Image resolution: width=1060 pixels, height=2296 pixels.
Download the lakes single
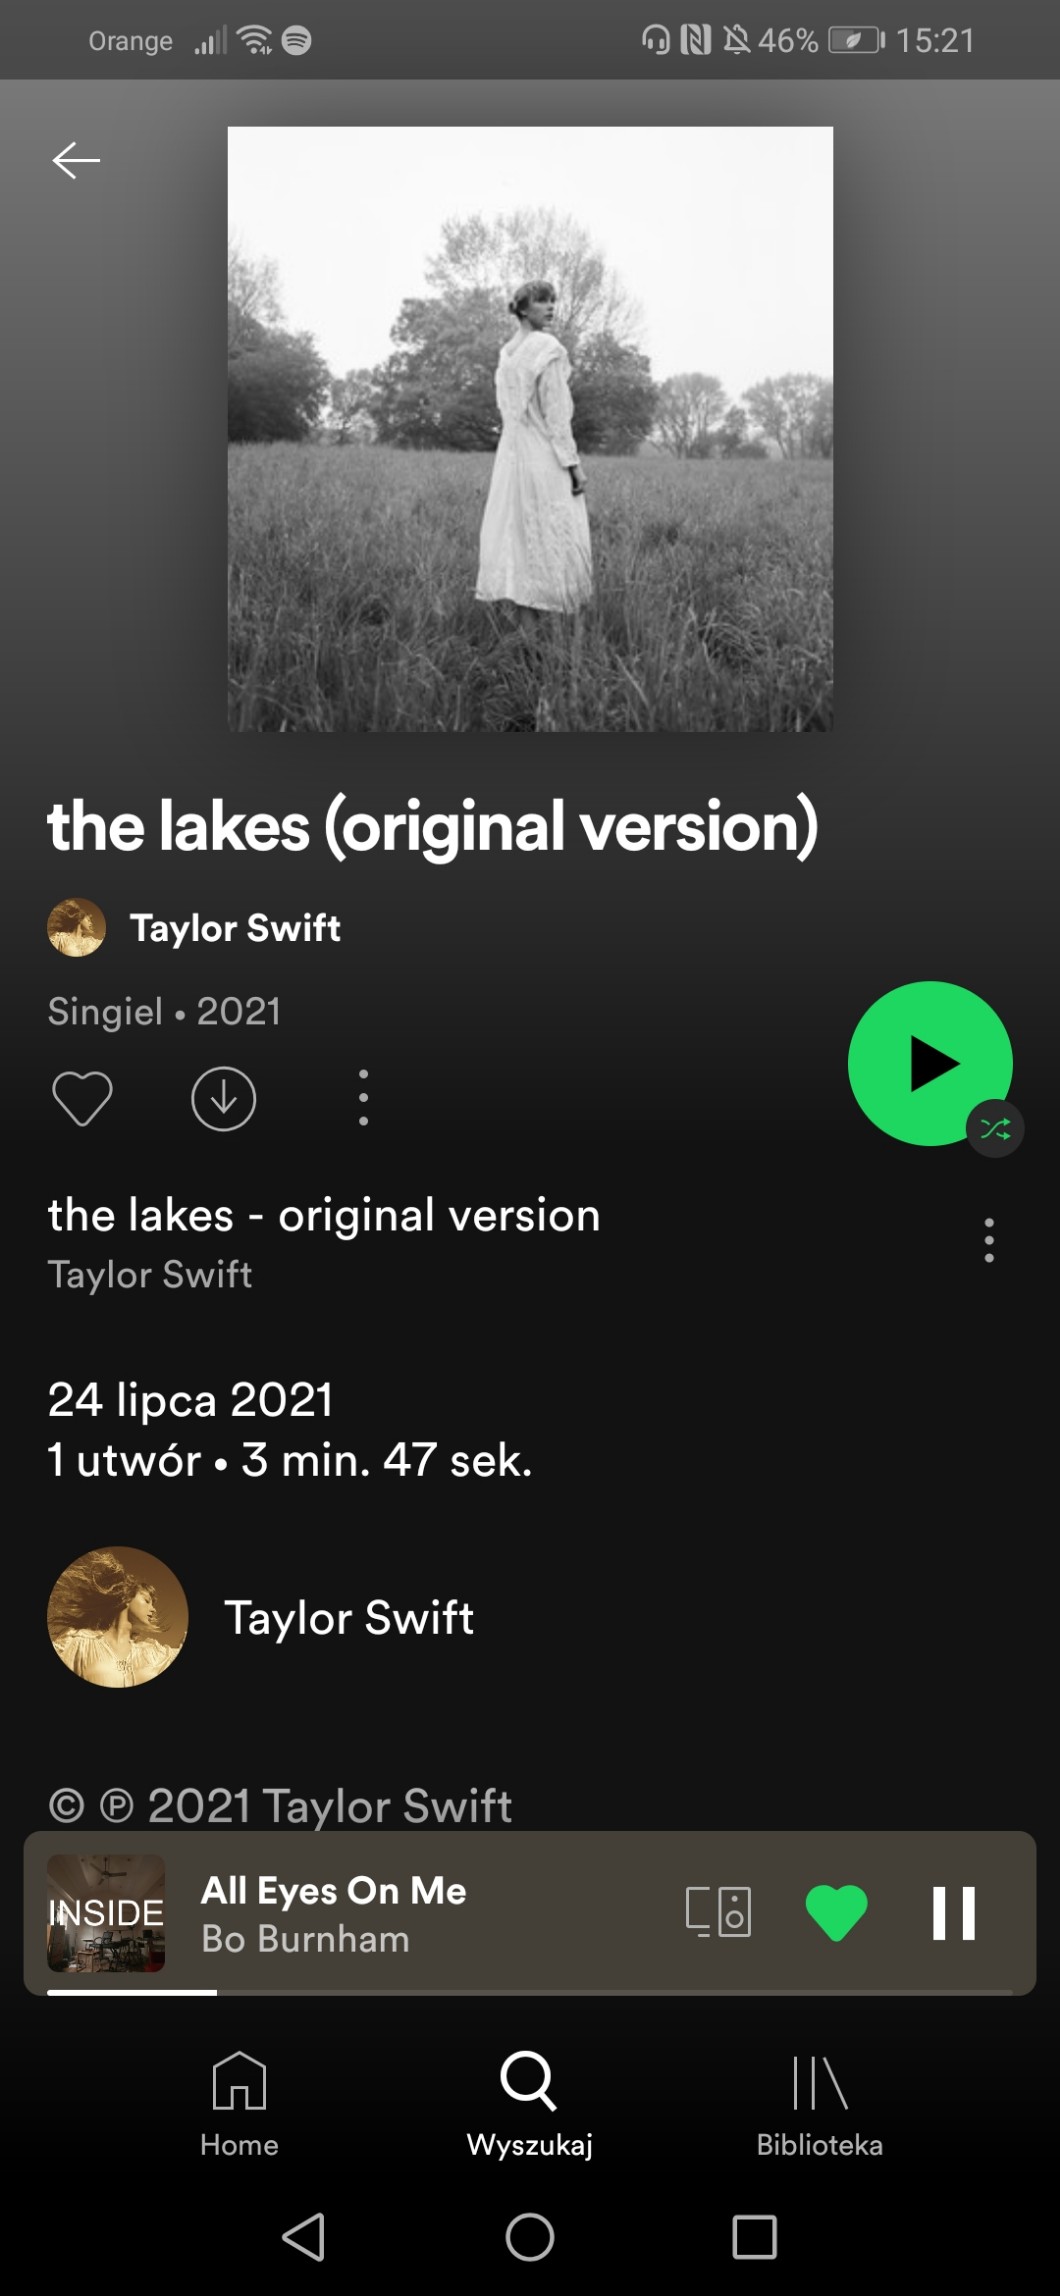pyautogui.click(x=223, y=1098)
